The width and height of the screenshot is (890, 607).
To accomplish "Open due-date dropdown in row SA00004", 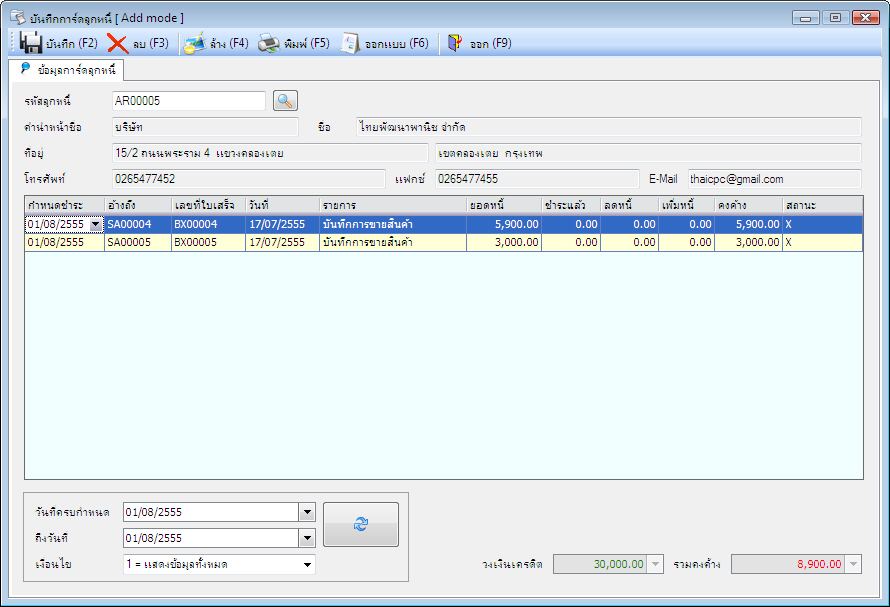I will (95, 224).
